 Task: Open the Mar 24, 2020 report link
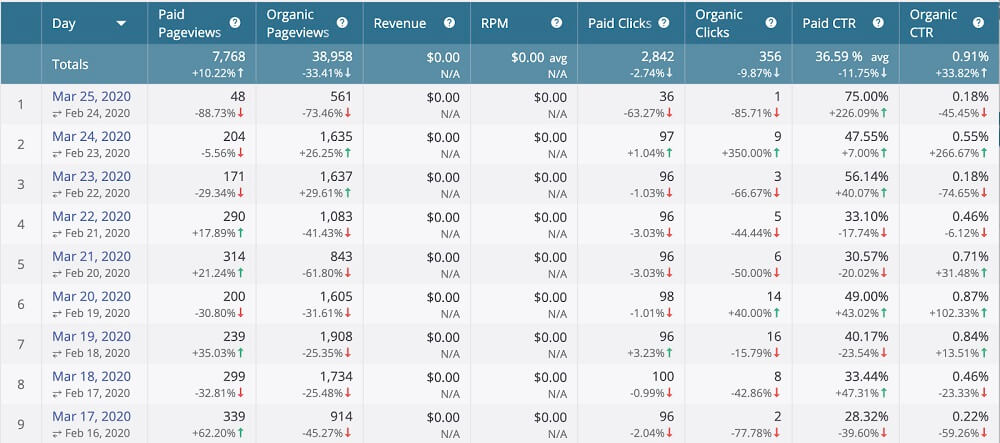(x=91, y=136)
